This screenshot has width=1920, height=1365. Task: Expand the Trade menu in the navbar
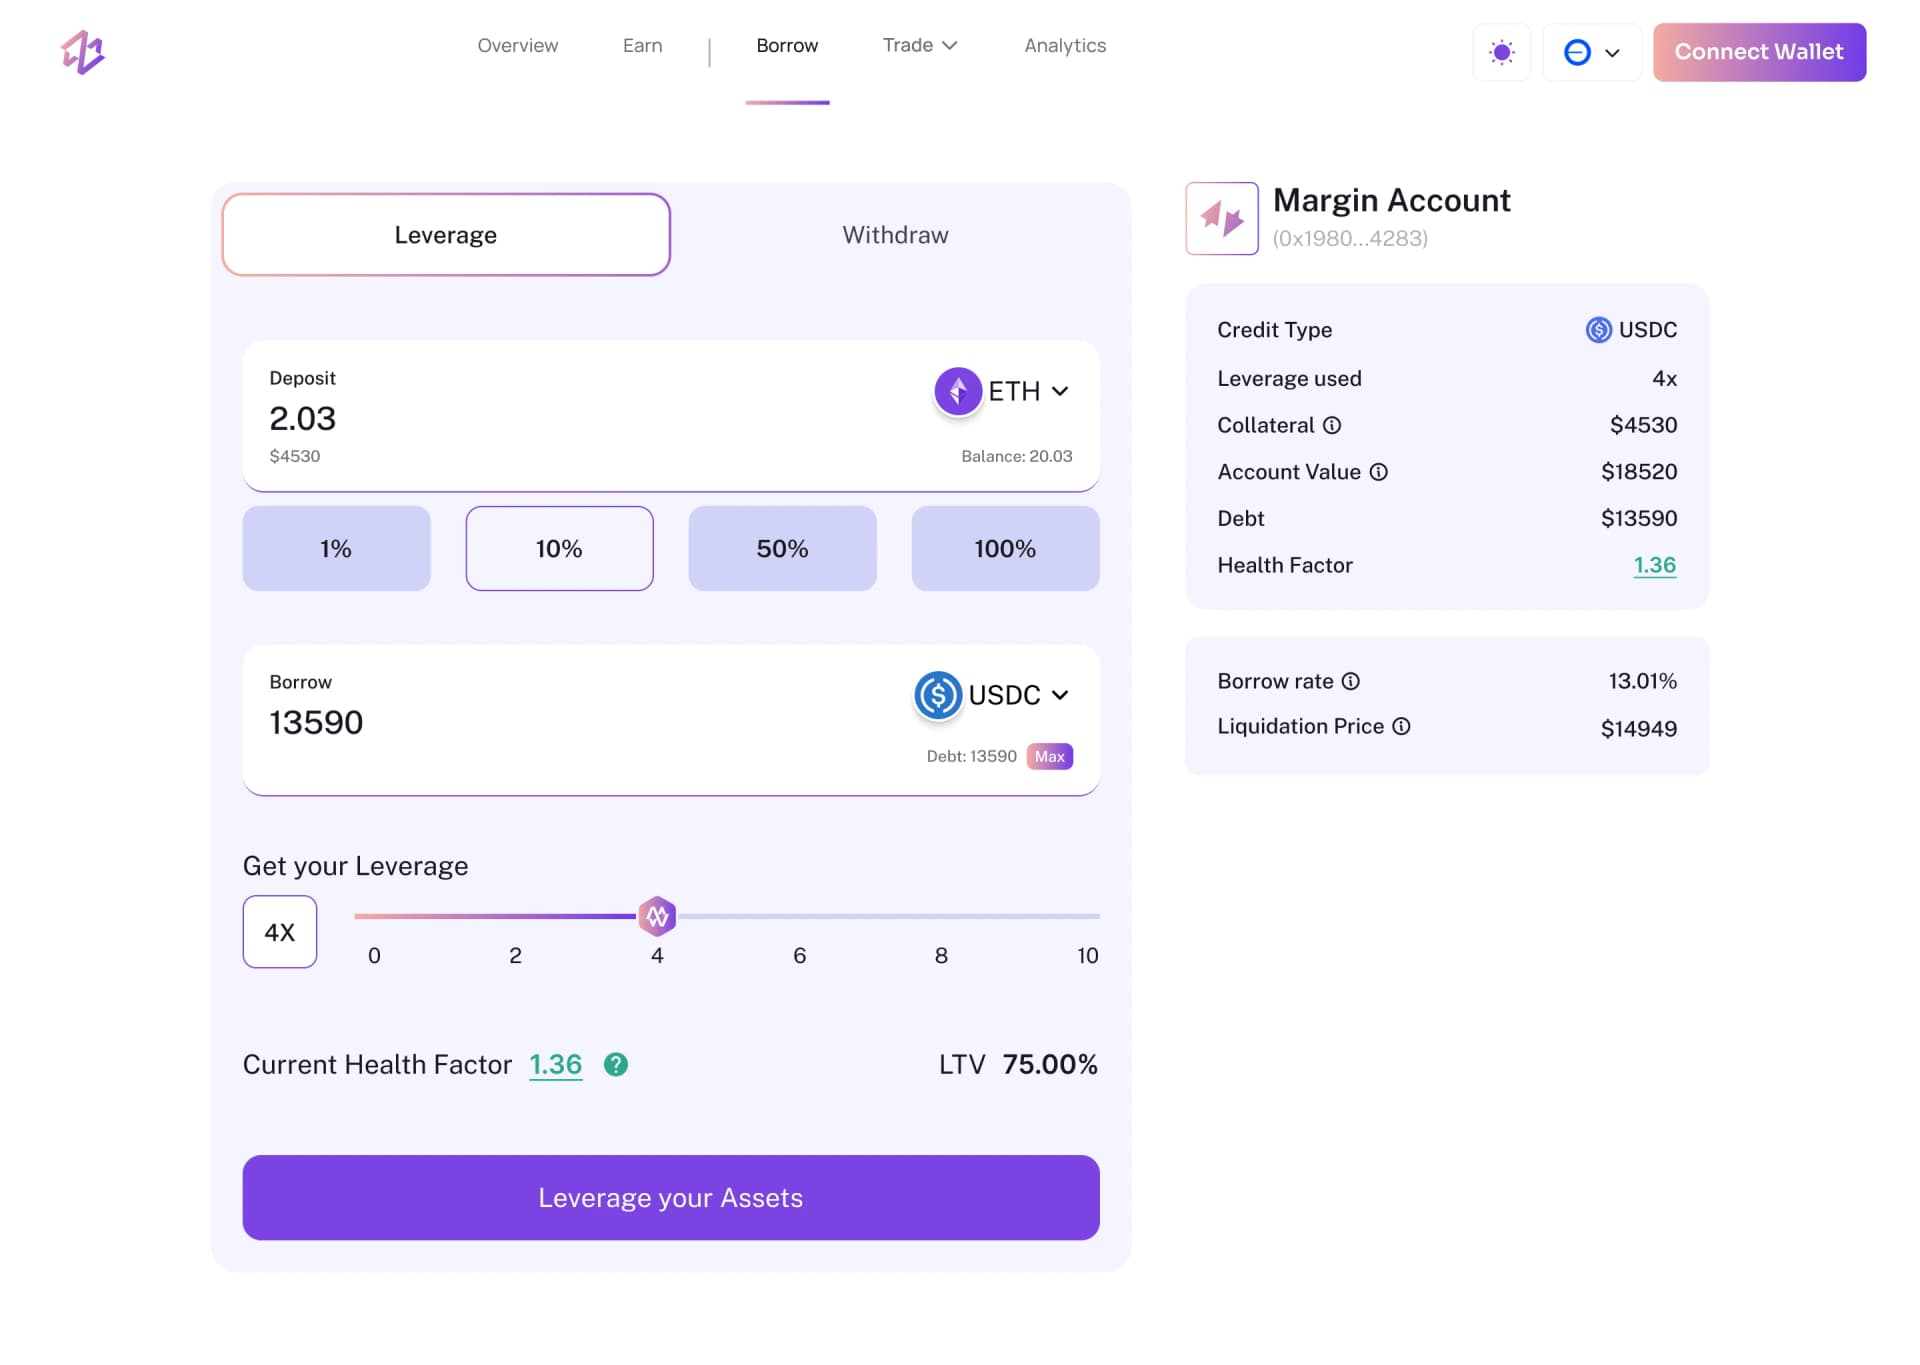click(918, 45)
